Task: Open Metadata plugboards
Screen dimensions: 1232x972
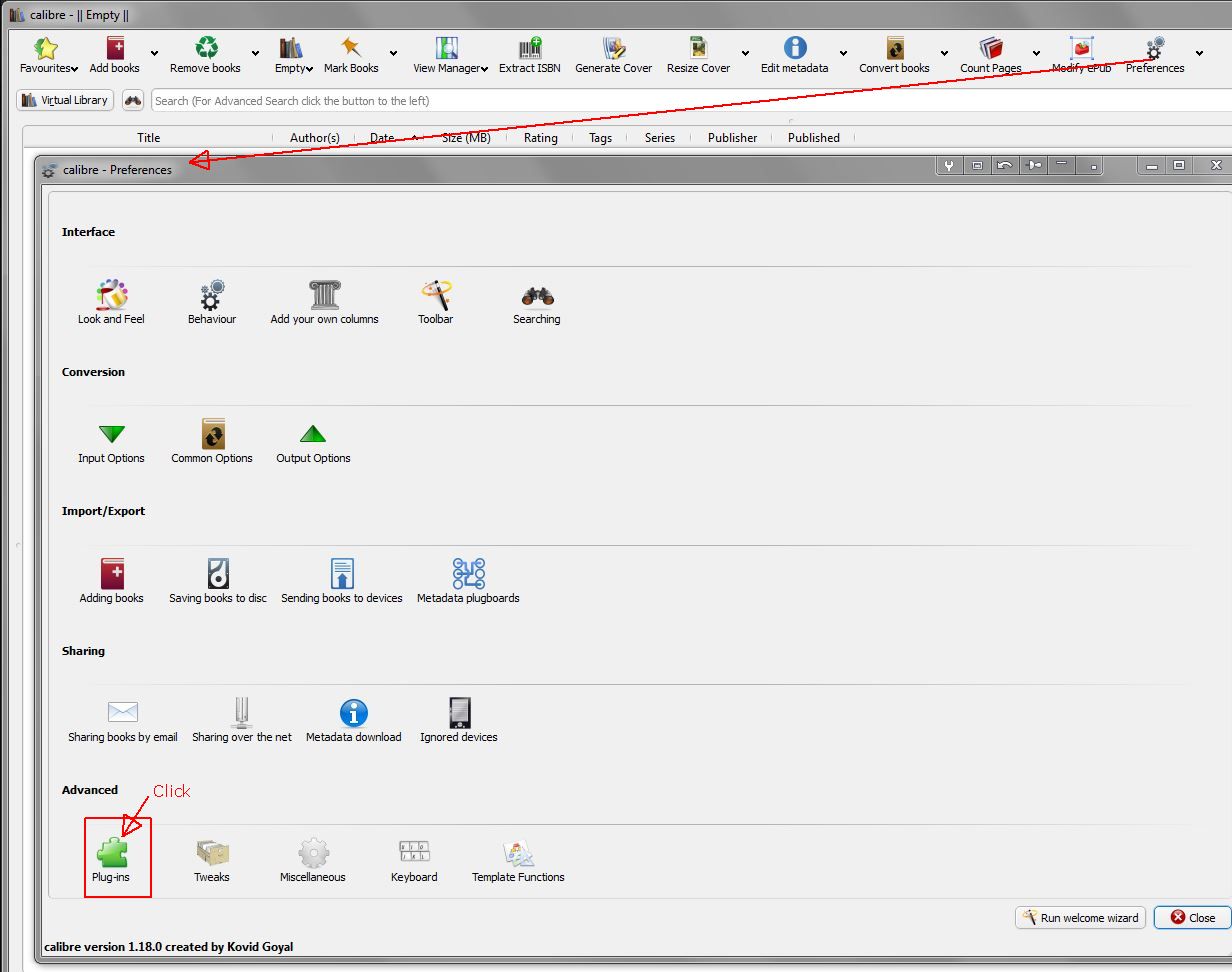Action: click(468, 582)
